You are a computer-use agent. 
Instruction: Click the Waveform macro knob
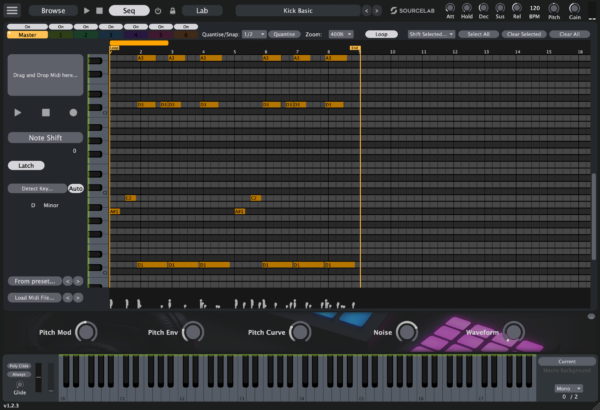(x=513, y=332)
